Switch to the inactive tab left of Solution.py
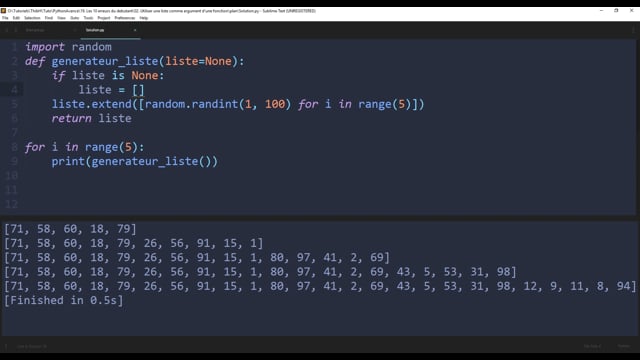 (49, 30)
